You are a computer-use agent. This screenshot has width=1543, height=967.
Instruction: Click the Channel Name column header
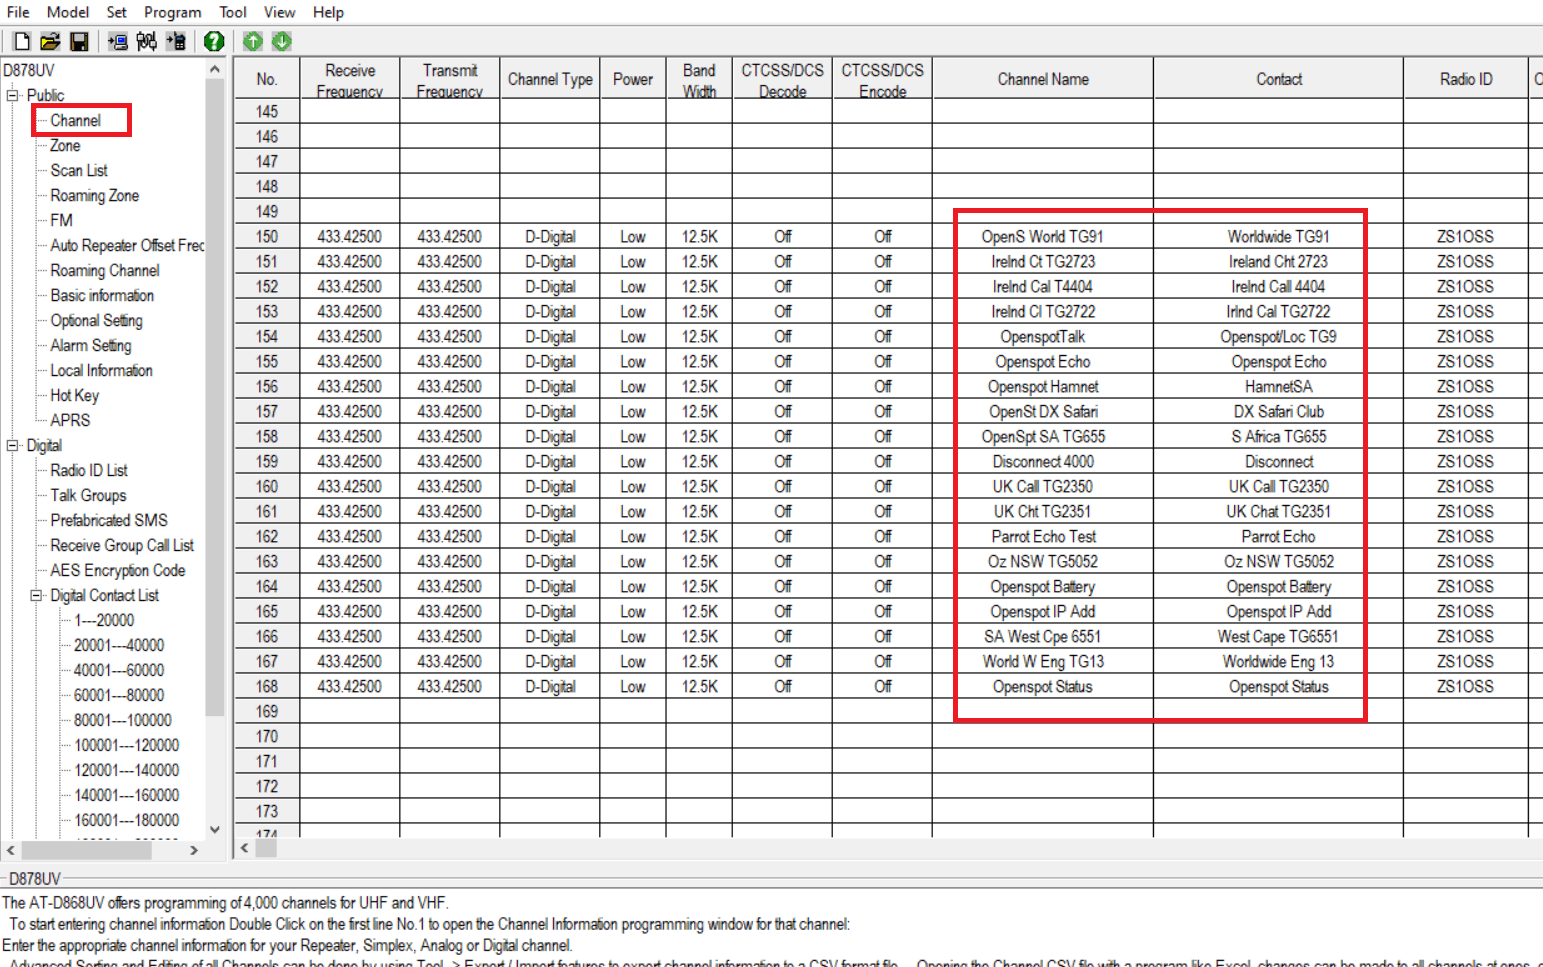click(x=1043, y=79)
